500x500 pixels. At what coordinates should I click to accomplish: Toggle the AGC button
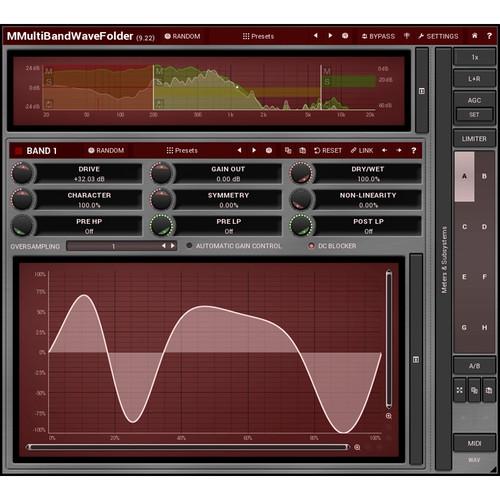coord(474,100)
